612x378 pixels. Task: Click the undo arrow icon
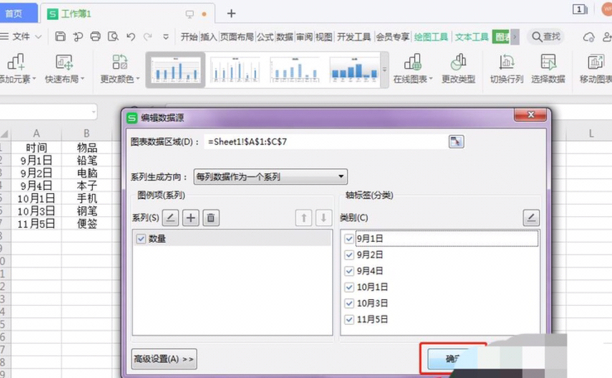pyautogui.click(x=131, y=36)
